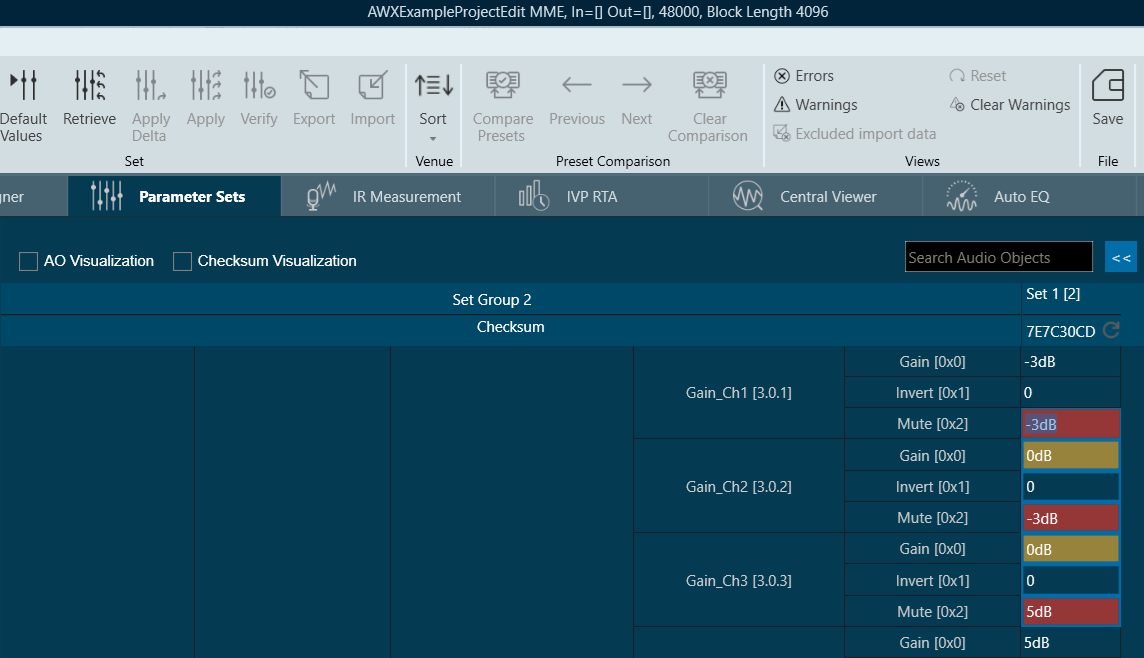The height and width of the screenshot is (658, 1144).
Task: Select Gain_Ch2 [3.0.2] object
Action: pos(738,487)
